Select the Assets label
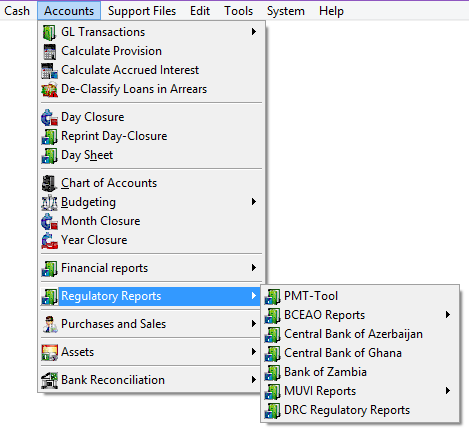The width and height of the screenshot is (469, 434). click(x=78, y=352)
